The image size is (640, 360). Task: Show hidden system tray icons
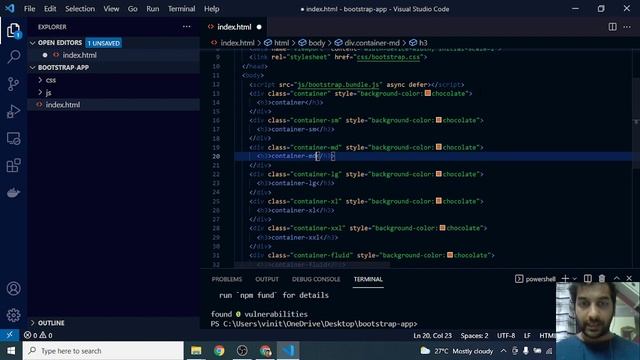[503, 351]
